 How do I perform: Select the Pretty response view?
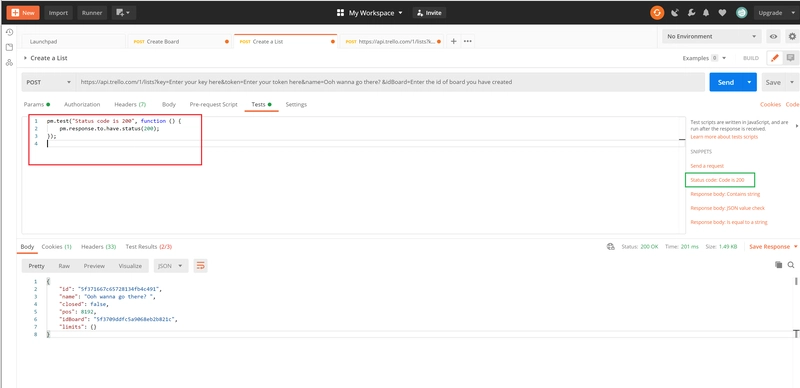36,265
